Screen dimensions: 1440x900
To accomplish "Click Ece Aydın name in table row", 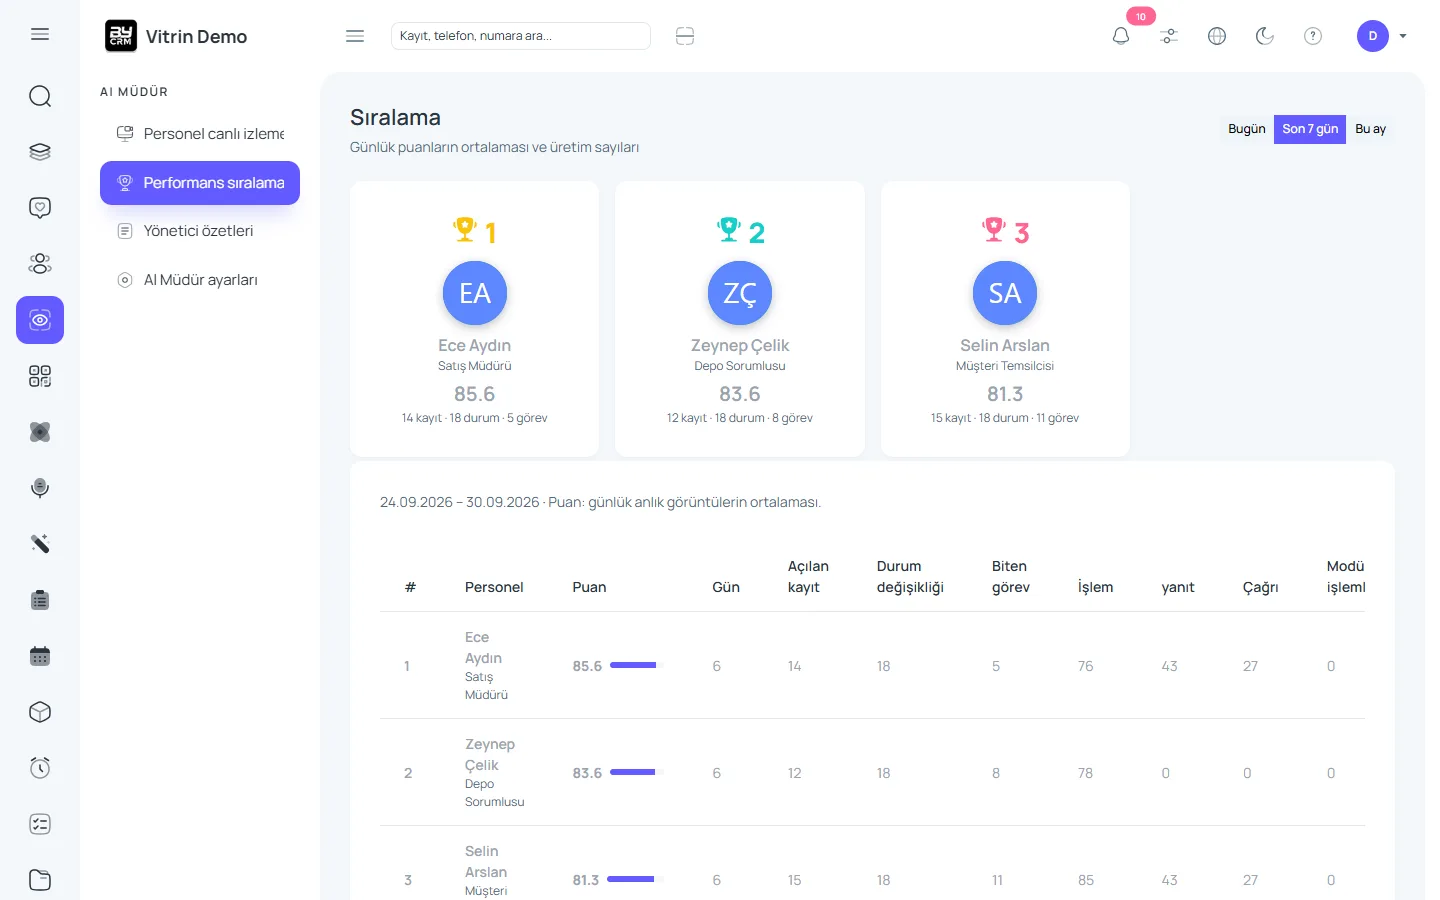I will 484,648.
